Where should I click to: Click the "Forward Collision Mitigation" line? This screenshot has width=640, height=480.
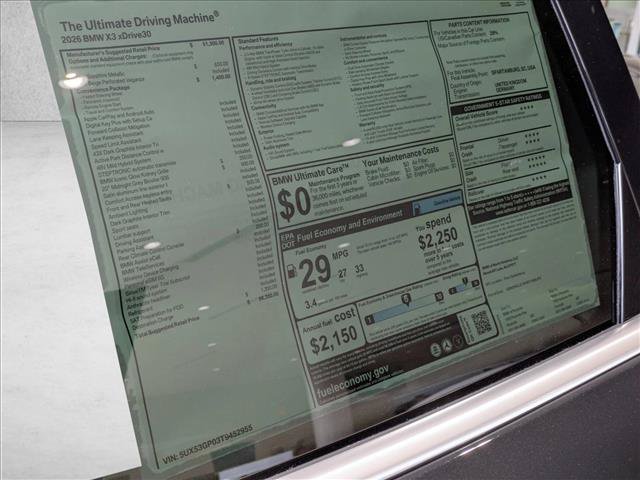point(119,129)
